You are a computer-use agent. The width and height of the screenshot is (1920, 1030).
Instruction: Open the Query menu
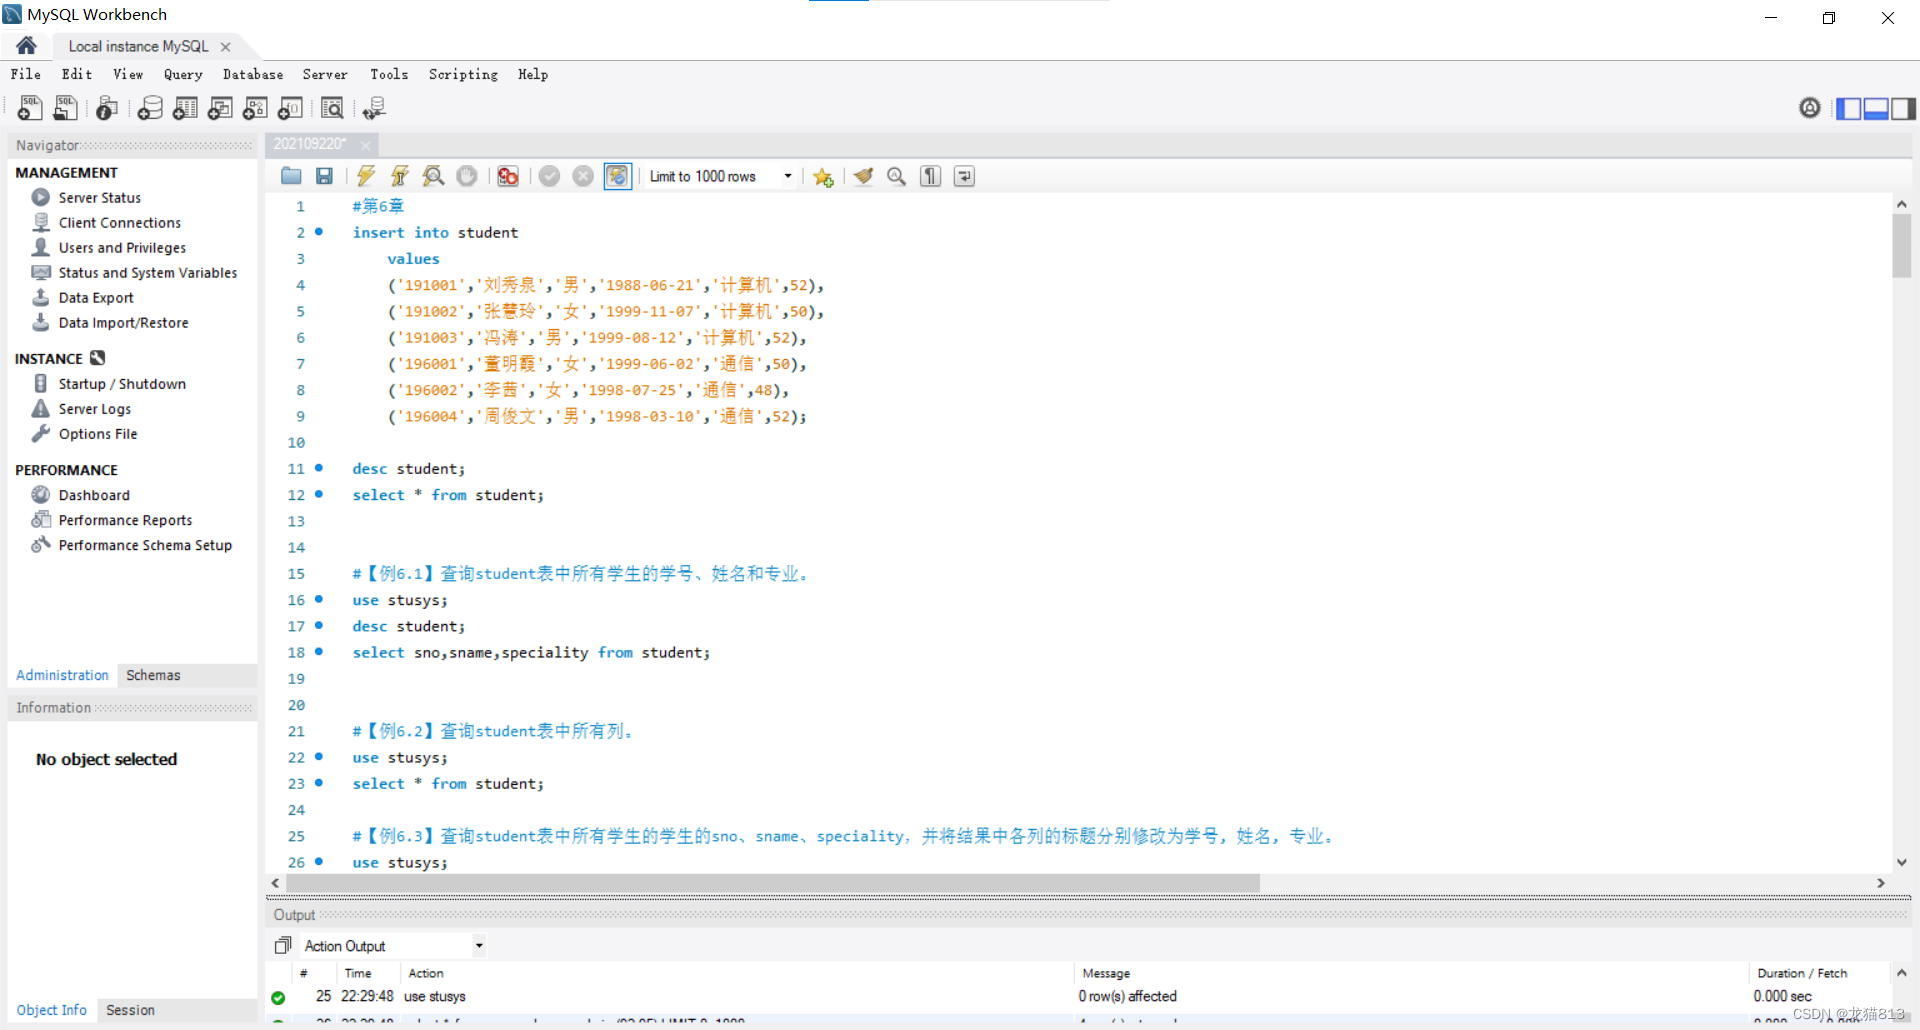(x=183, y=74)
